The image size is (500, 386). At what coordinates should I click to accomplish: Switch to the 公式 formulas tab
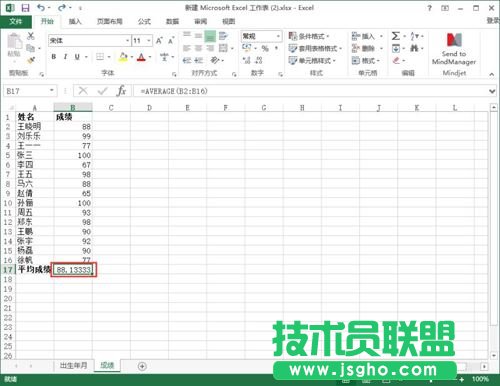coord(144,21)
